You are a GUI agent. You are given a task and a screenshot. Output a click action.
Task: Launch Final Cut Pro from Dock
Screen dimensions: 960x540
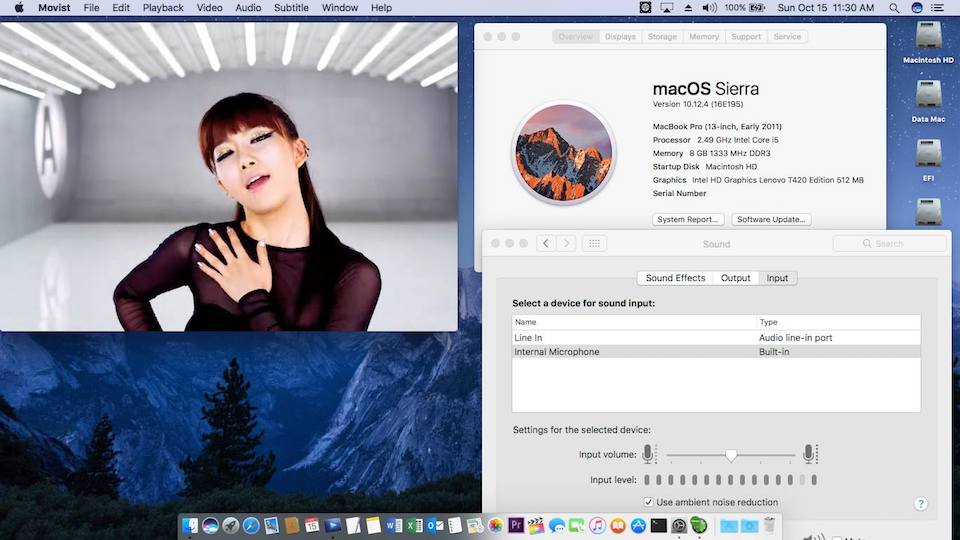coord(536,525)
